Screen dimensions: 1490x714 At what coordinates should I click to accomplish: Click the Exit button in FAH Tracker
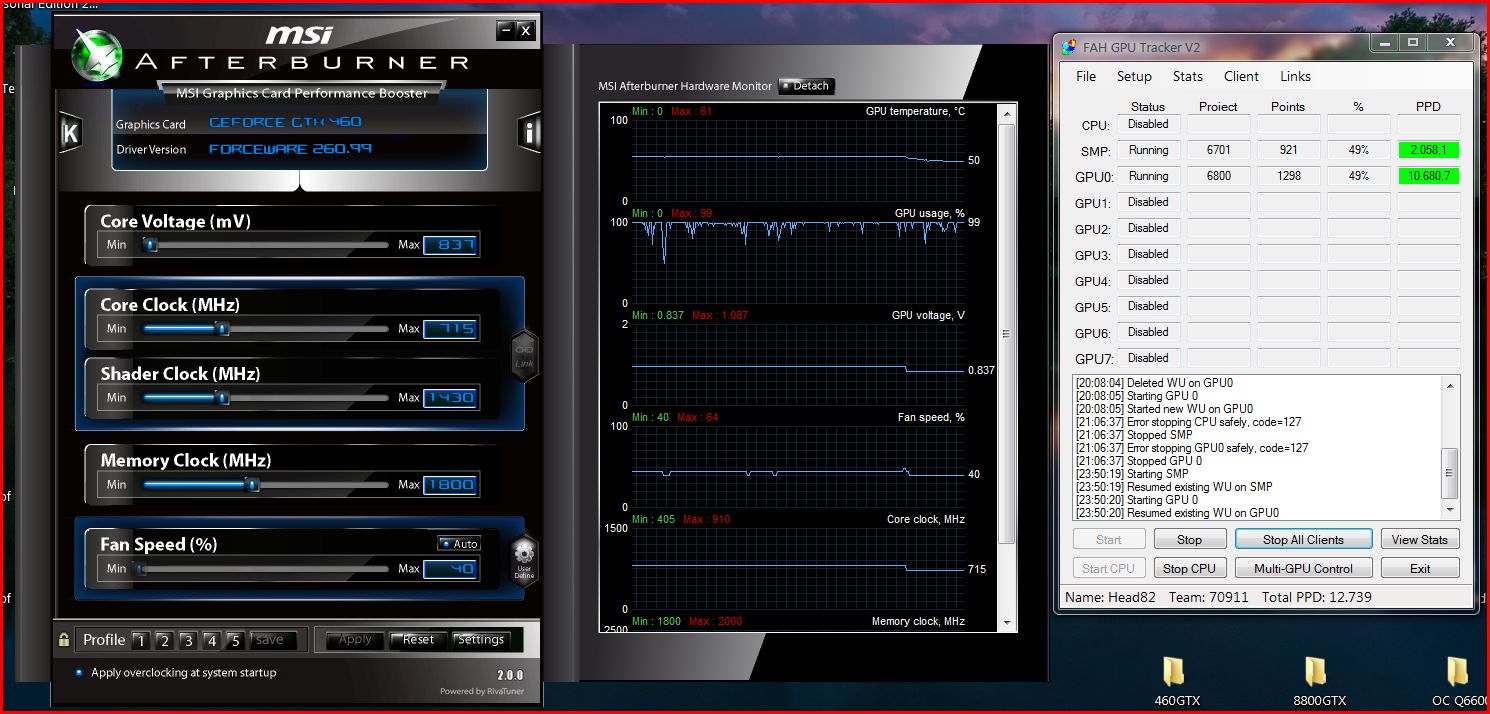click(x=1420, y=568)
